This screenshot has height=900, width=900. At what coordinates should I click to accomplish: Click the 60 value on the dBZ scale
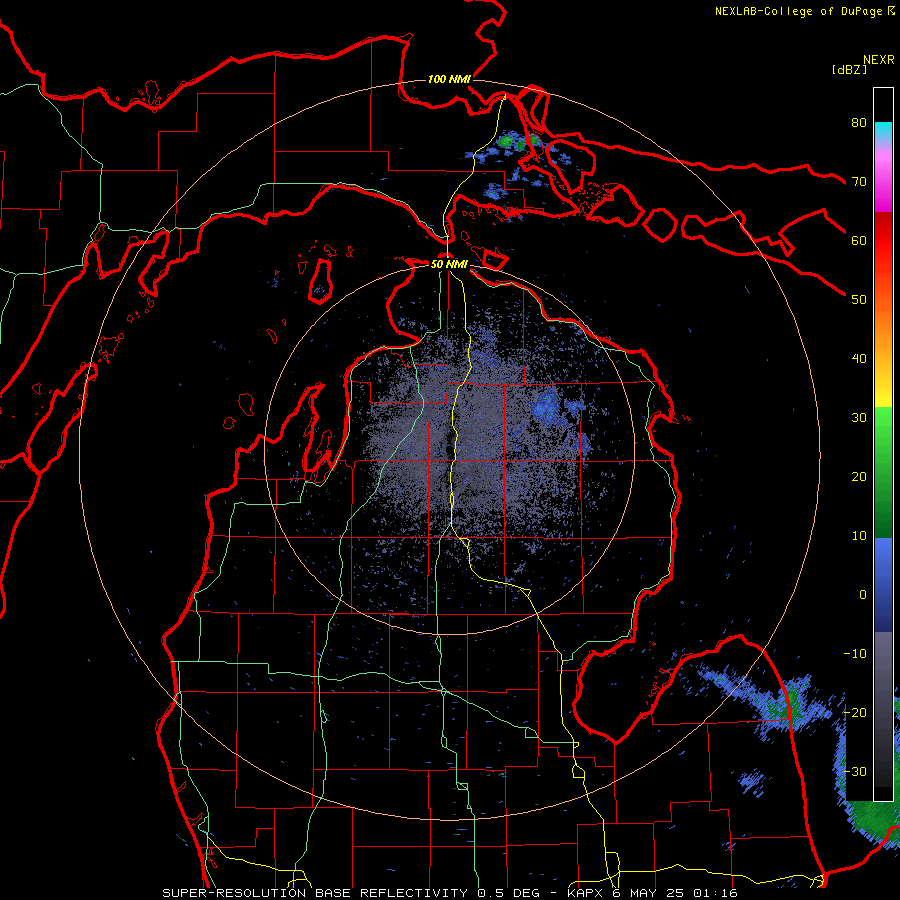(x=859, y=240)
